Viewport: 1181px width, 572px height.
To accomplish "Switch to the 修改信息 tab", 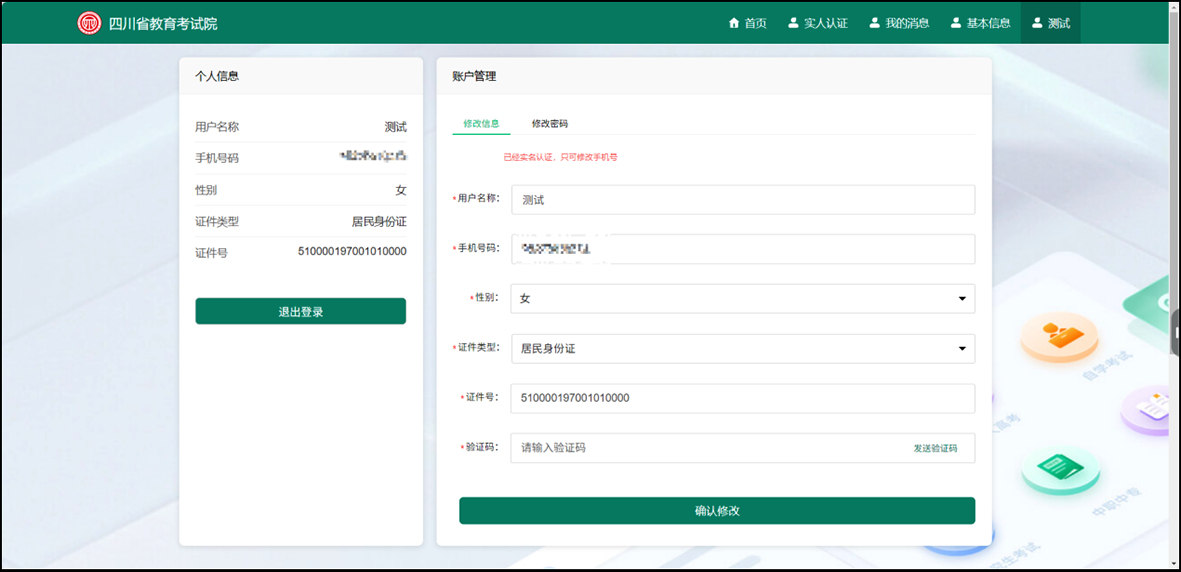I will pyautogui.click(x=481, y=123).
